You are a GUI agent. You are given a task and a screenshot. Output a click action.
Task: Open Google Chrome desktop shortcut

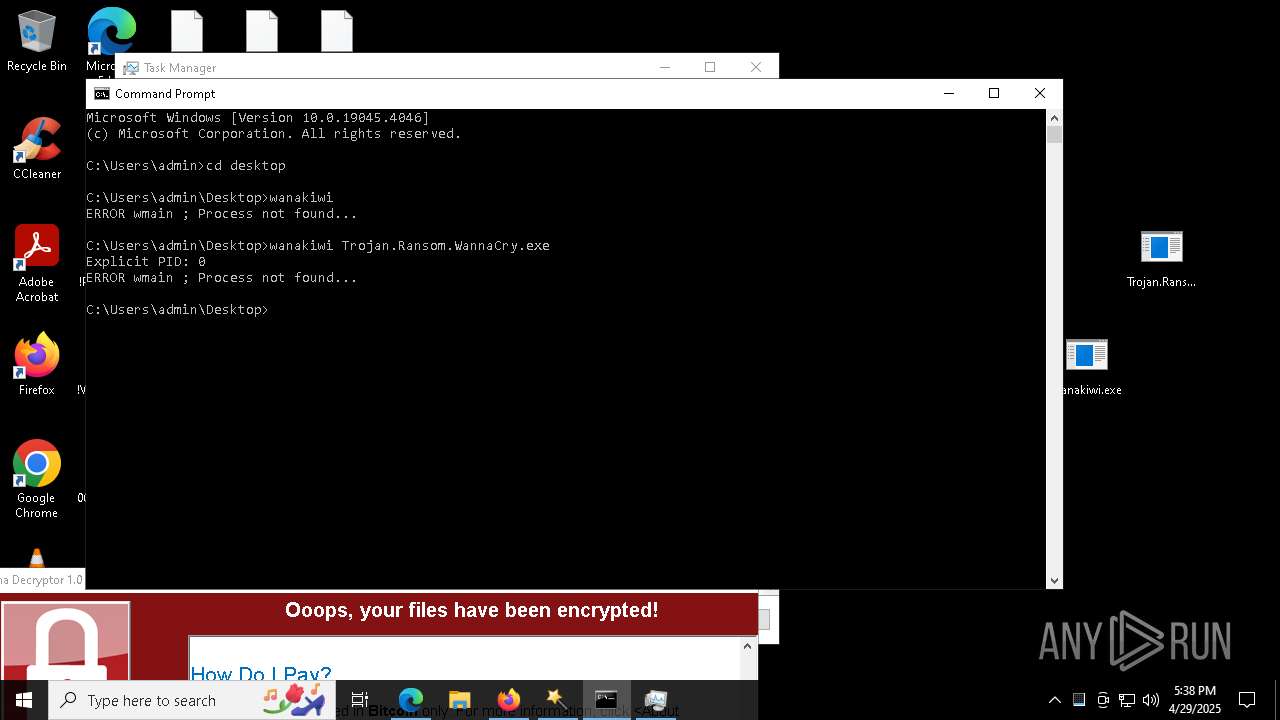click(x=37, y=480)
